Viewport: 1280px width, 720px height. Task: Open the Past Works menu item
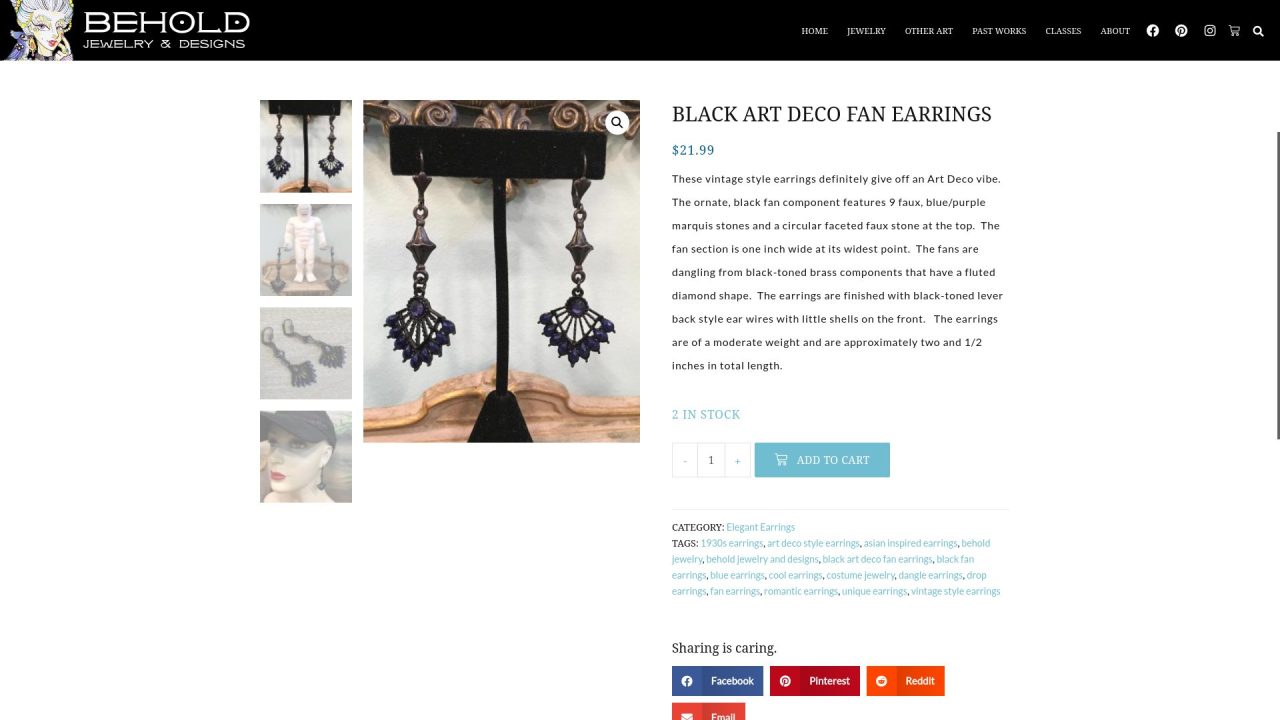999,31
